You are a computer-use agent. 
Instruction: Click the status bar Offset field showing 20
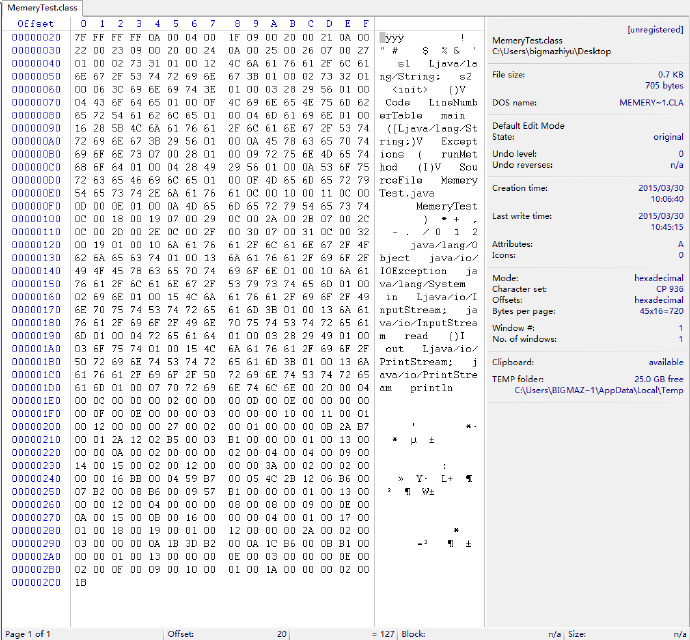(x=227, y=634)
